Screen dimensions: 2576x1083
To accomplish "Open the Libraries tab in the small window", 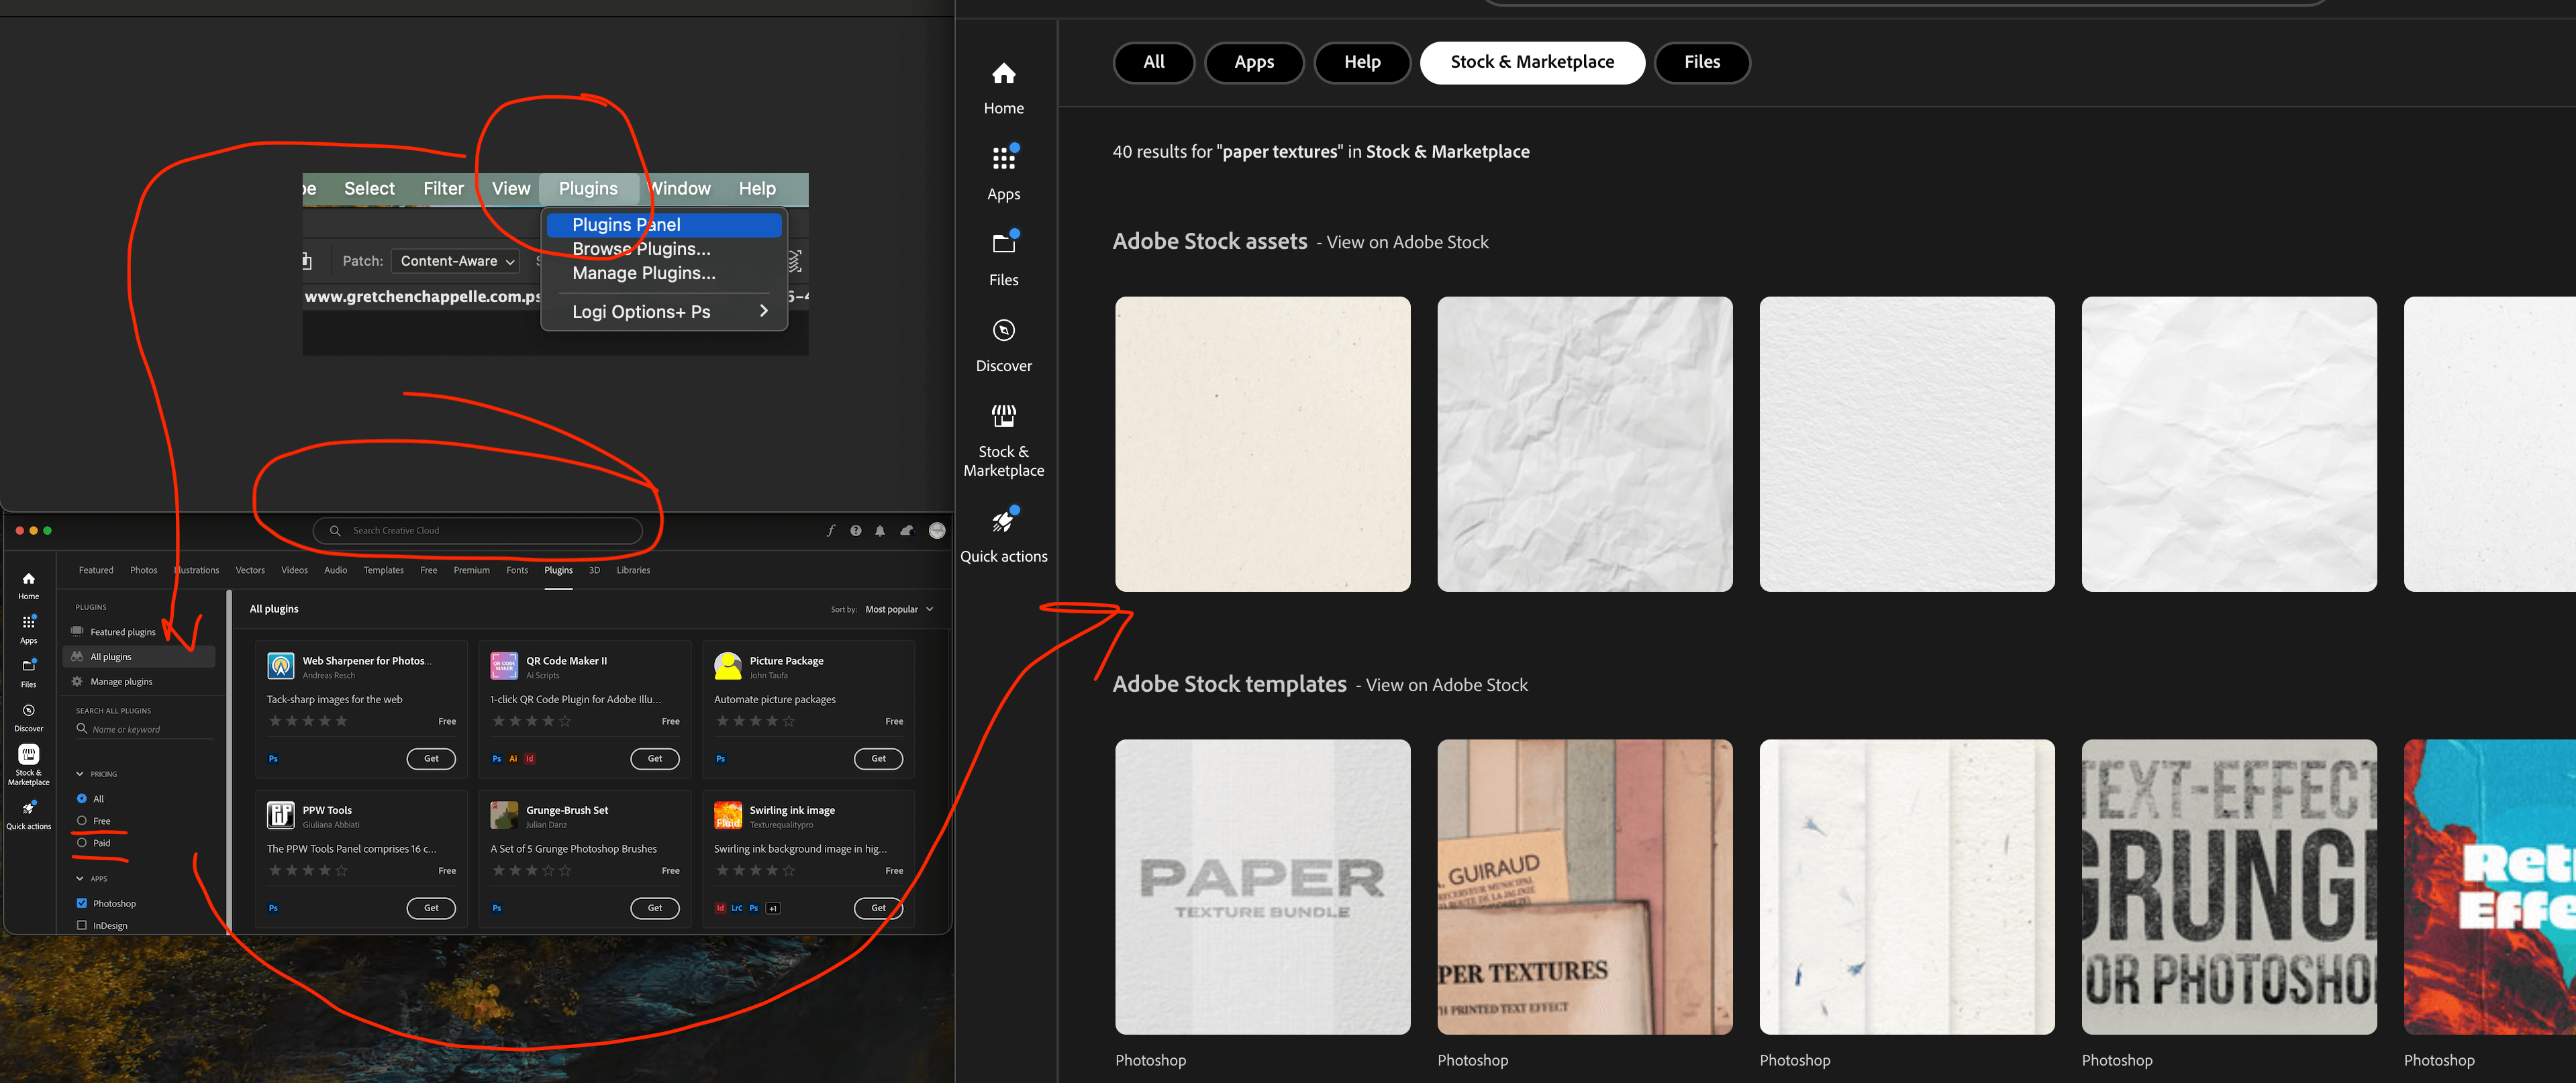I will click(633, 570).
